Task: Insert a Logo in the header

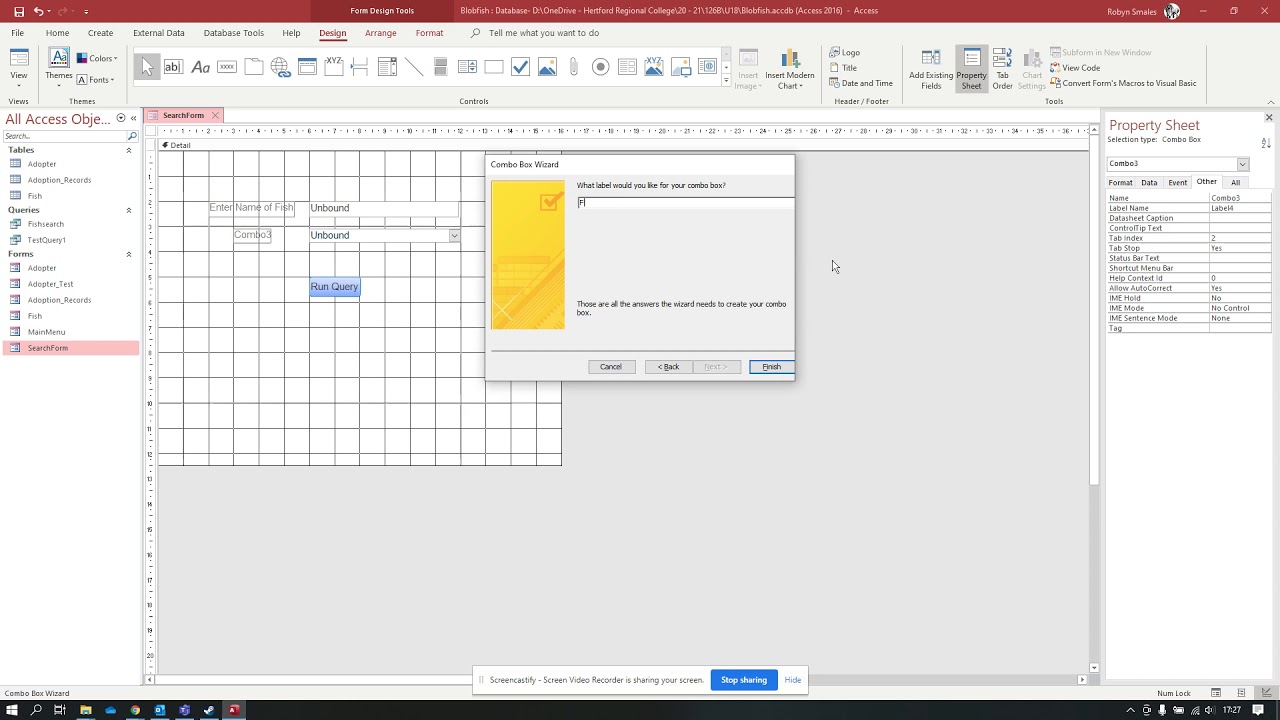Action: pos(844,52)
